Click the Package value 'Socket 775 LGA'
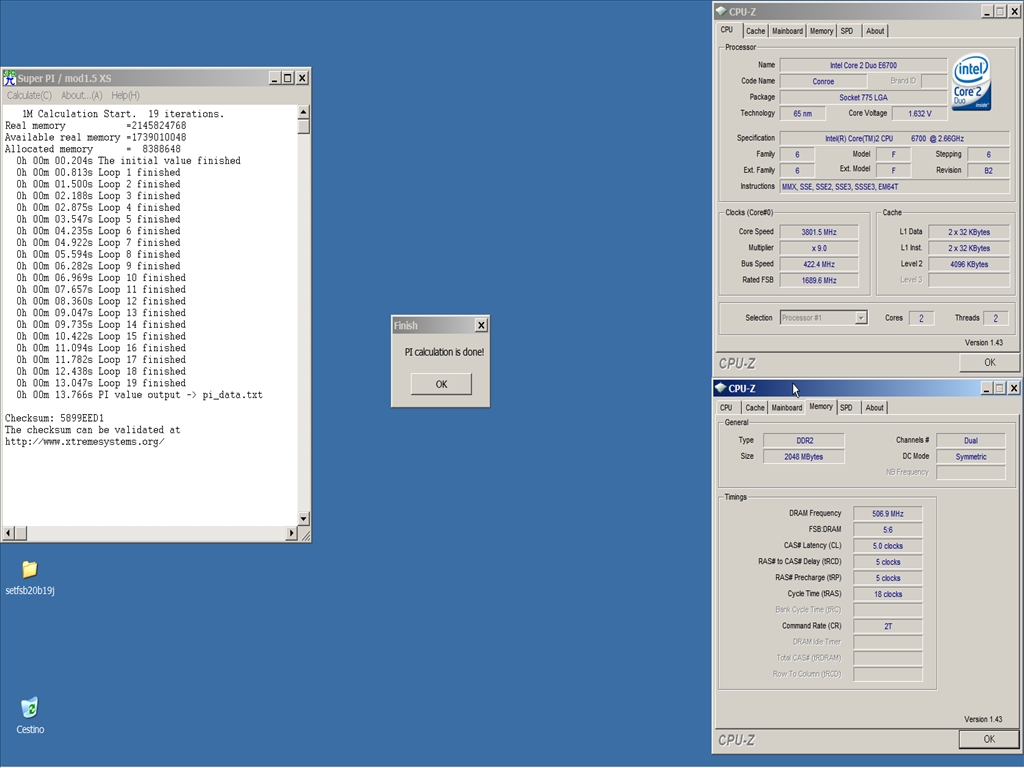 [x=863, y=97]
